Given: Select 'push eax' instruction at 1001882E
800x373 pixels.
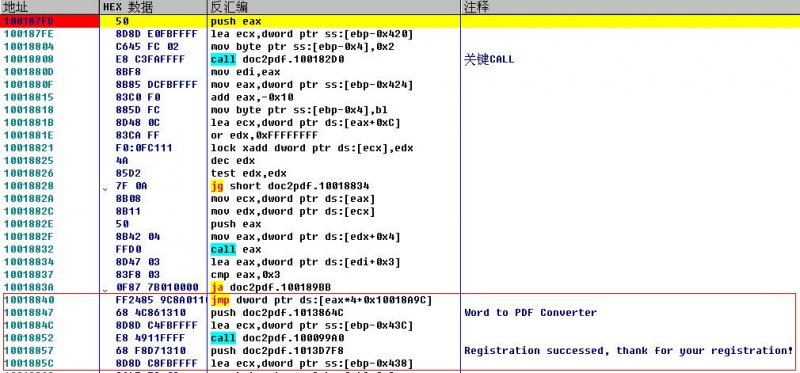Looking at the screenshot, I should click(236, 224).
